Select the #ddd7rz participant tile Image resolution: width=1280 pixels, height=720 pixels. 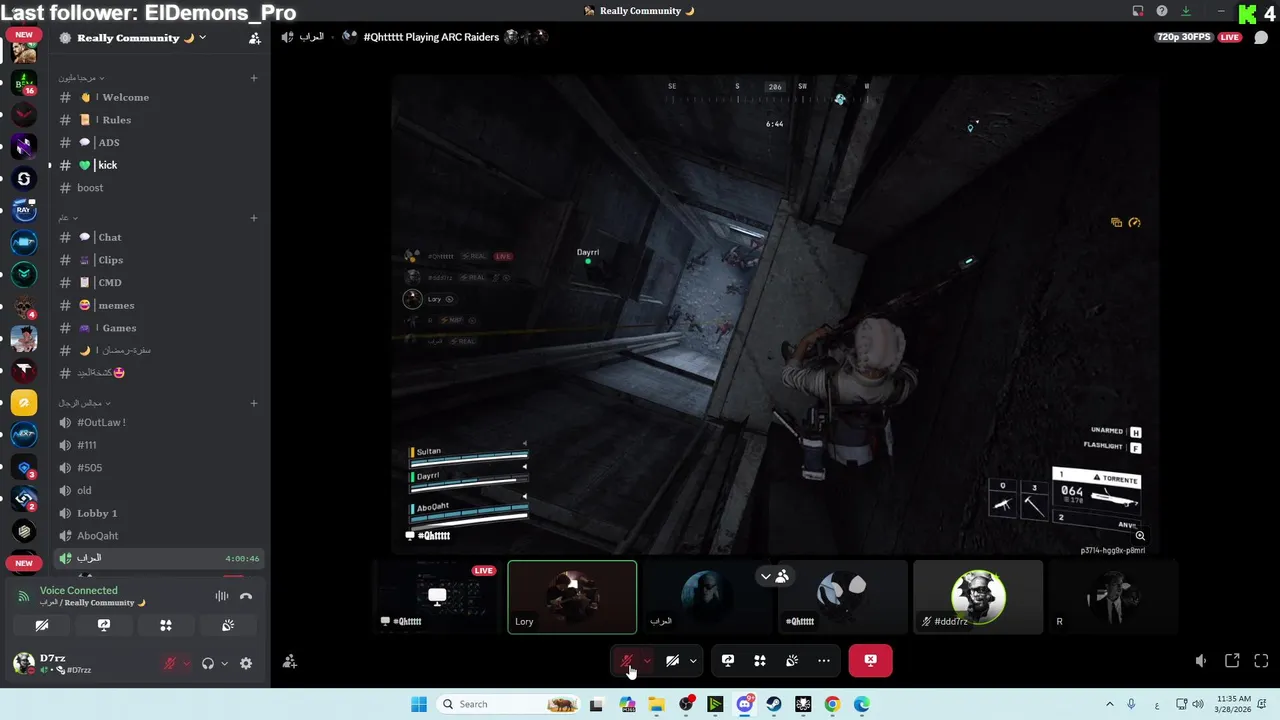pyautogui.click(x=978, y=597)
